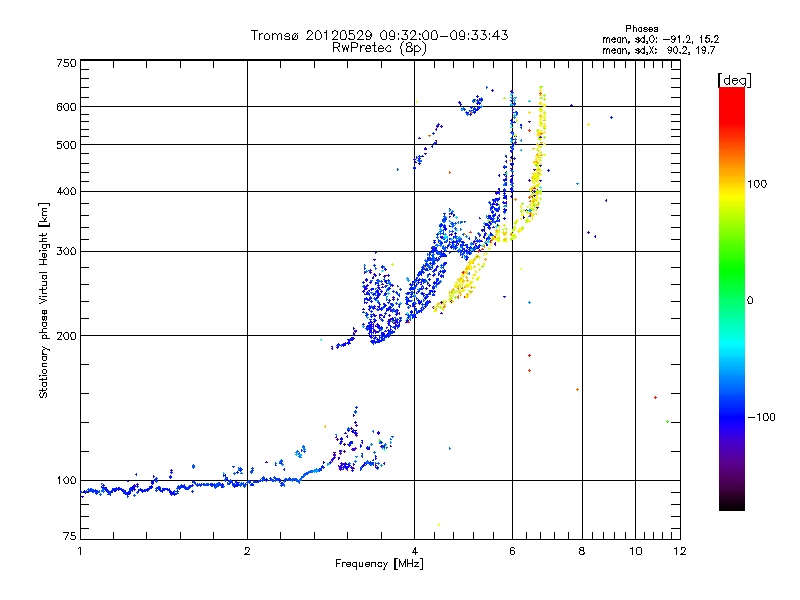The width and height of the screenshot is (800, 600).
Task: Click the 'Frequency [MHz]' axis title
Action: pyautogui.click(x=380, y=564)
